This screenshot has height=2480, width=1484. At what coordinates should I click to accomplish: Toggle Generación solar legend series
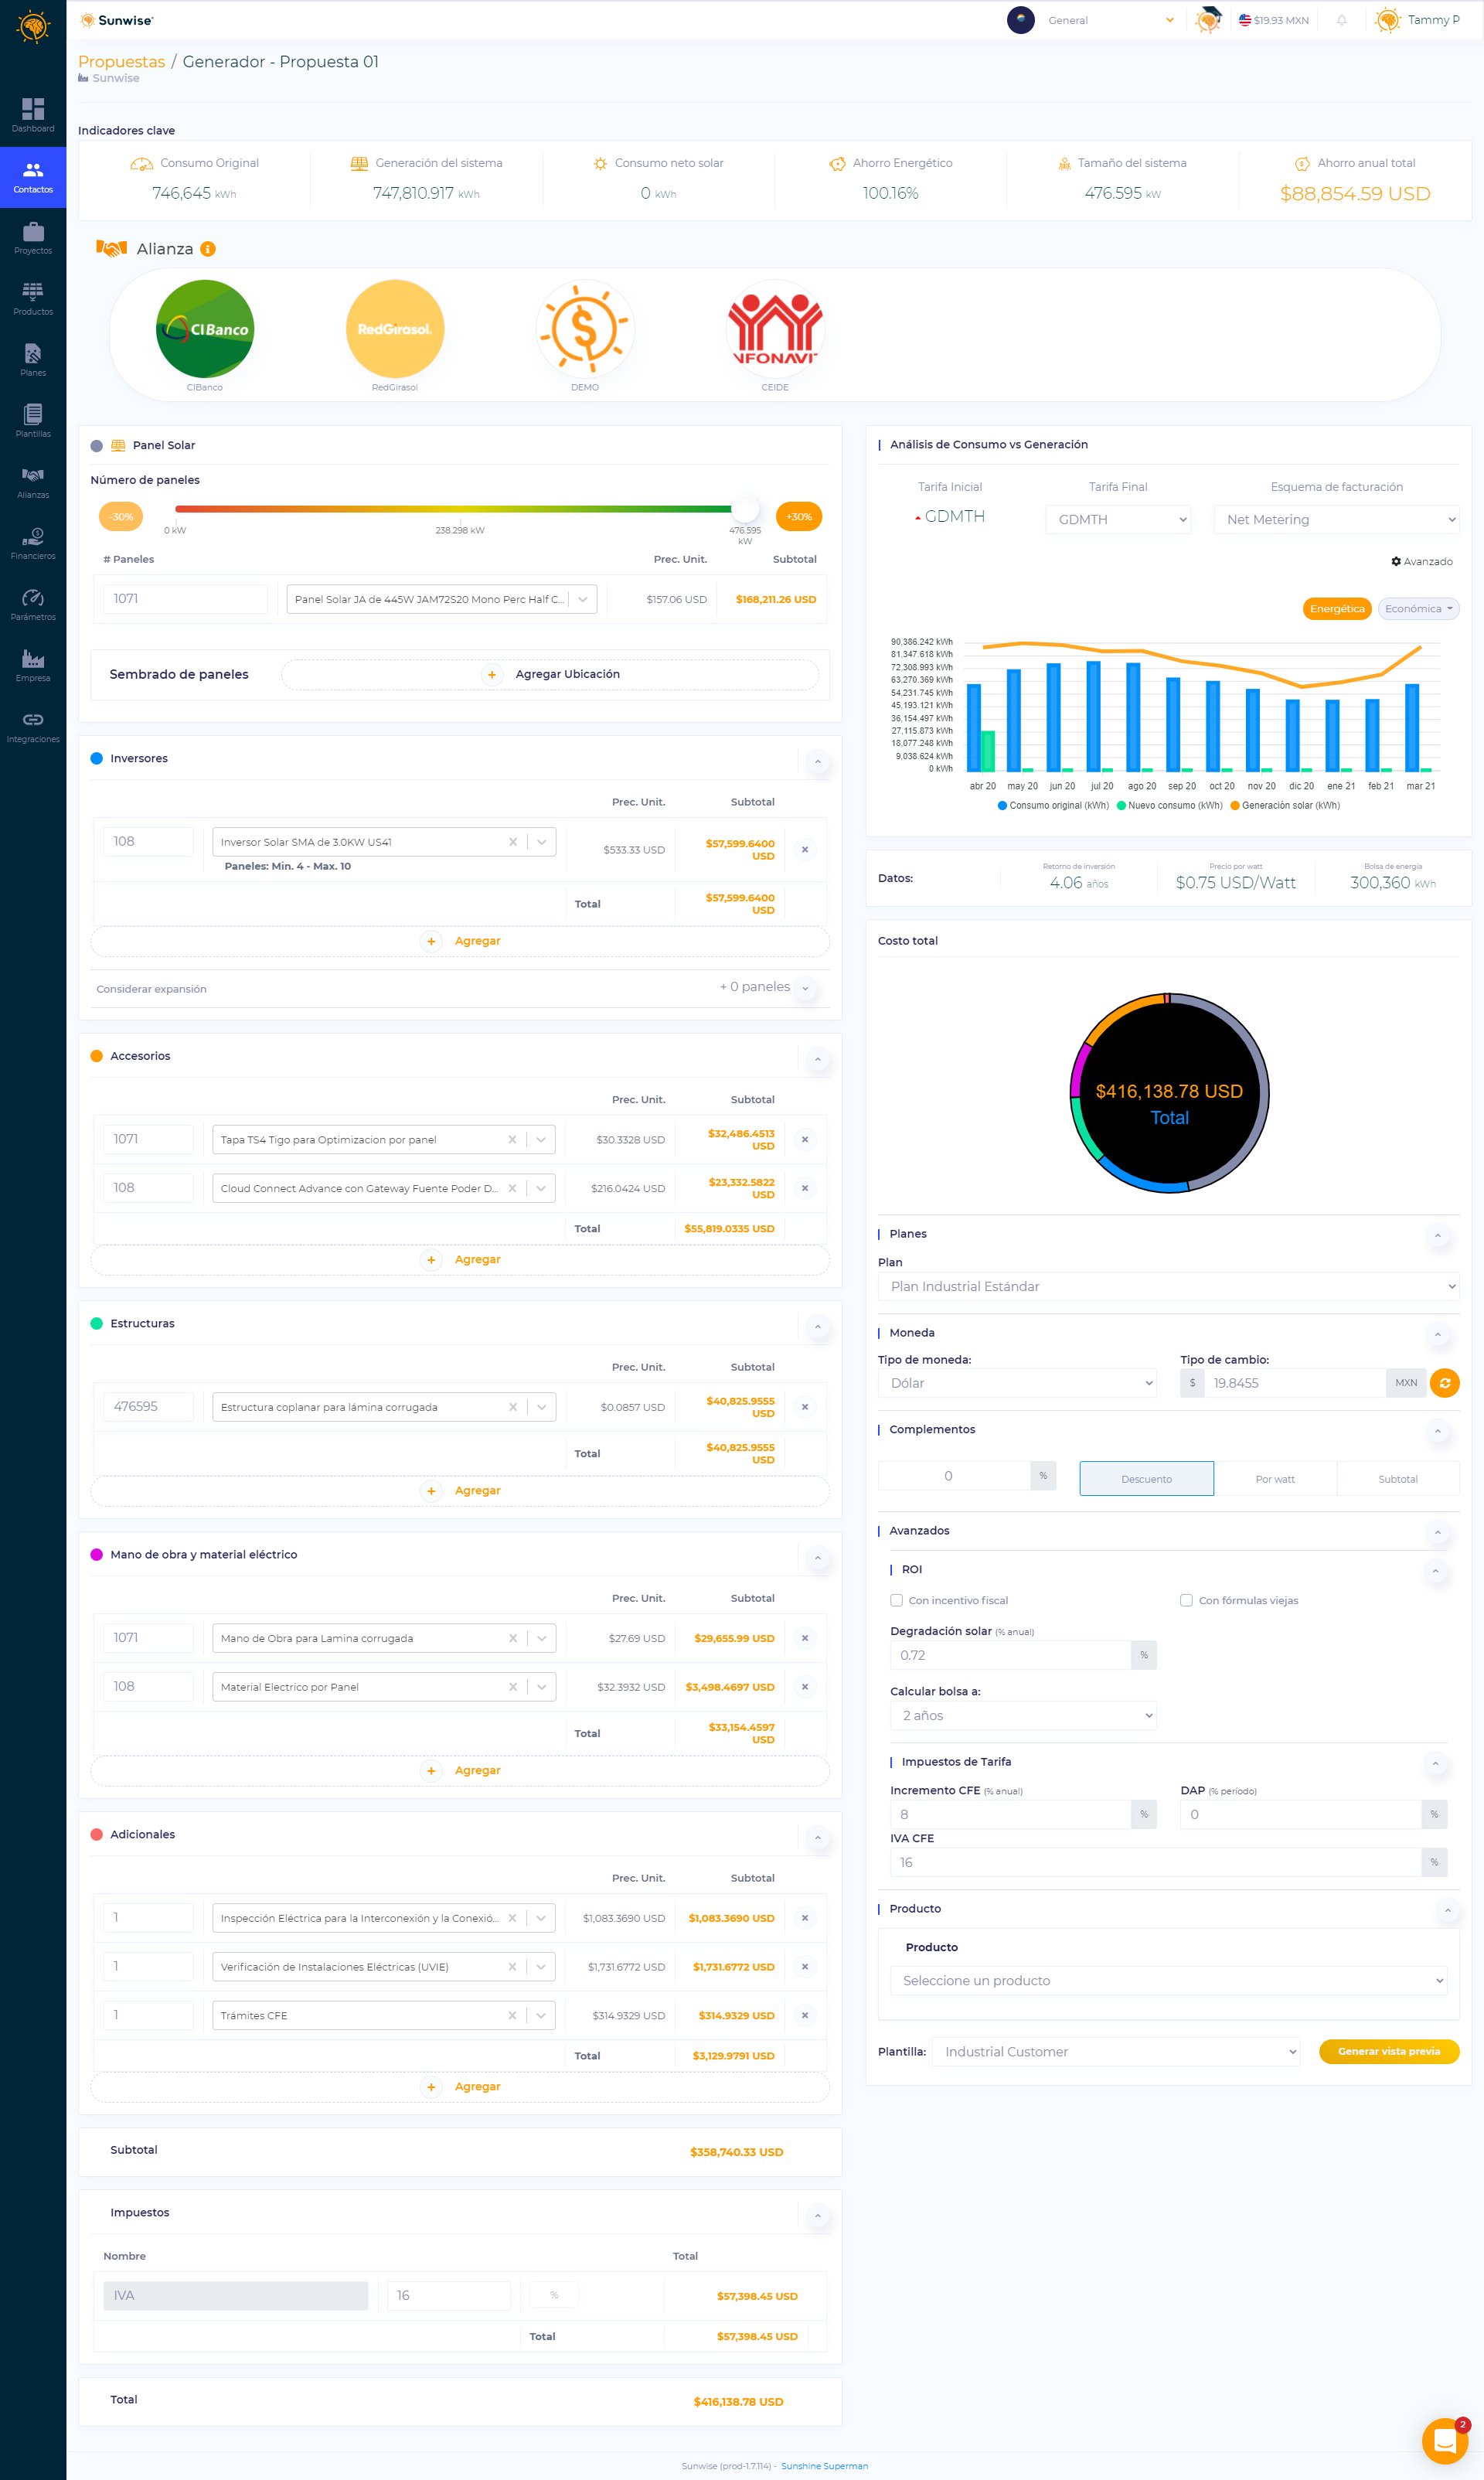point(1285,805)
